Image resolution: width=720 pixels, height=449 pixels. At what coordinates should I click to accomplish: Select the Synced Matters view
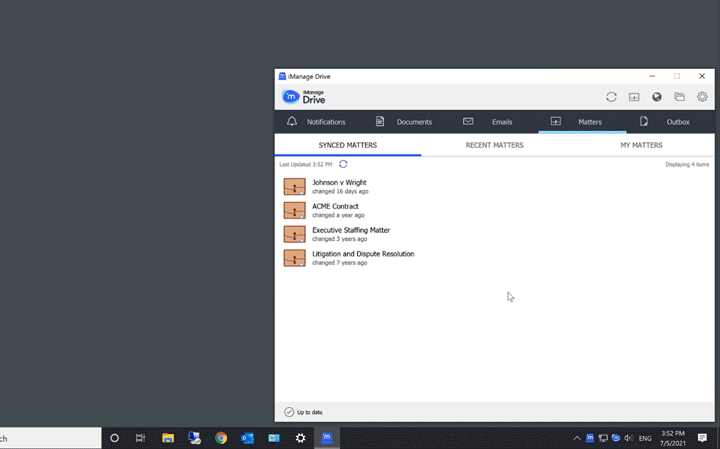[347, 145]
